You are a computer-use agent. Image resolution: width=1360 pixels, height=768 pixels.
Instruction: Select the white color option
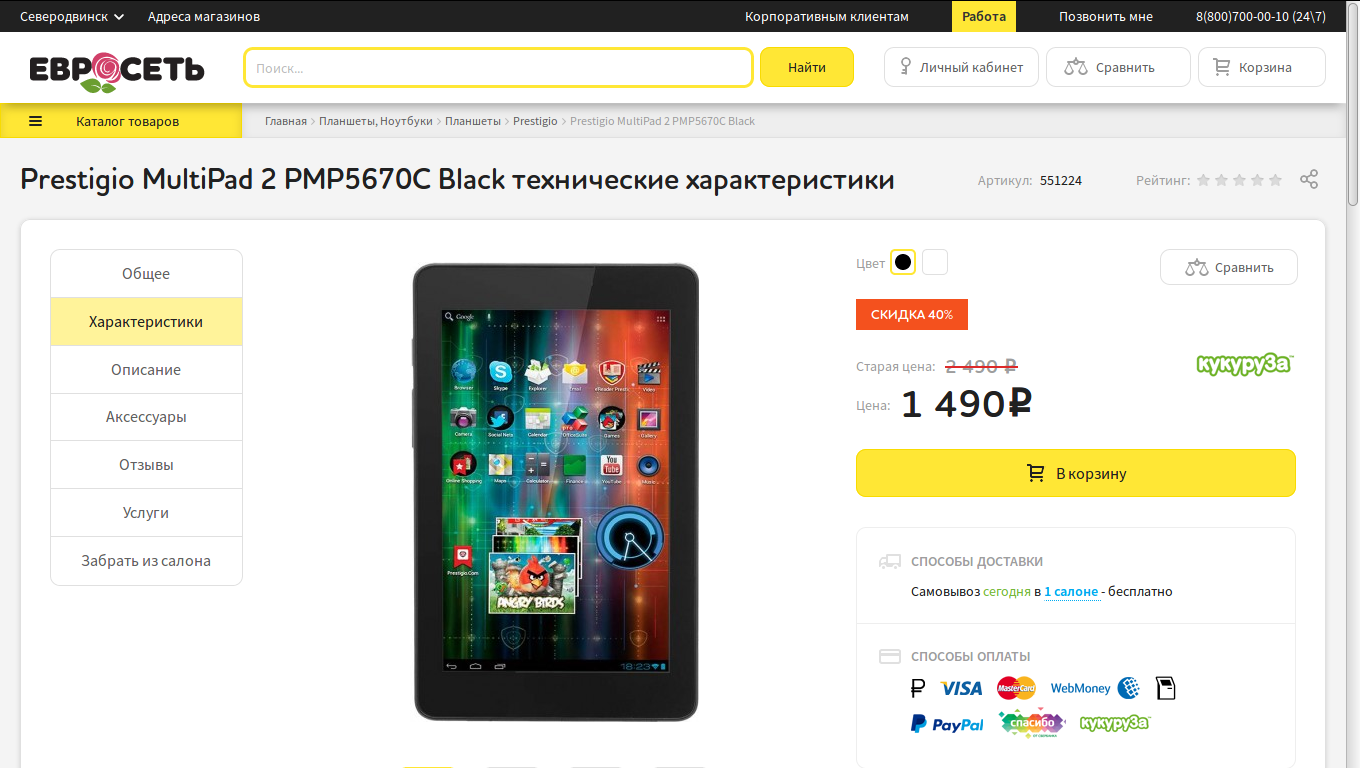pos(935,262)
